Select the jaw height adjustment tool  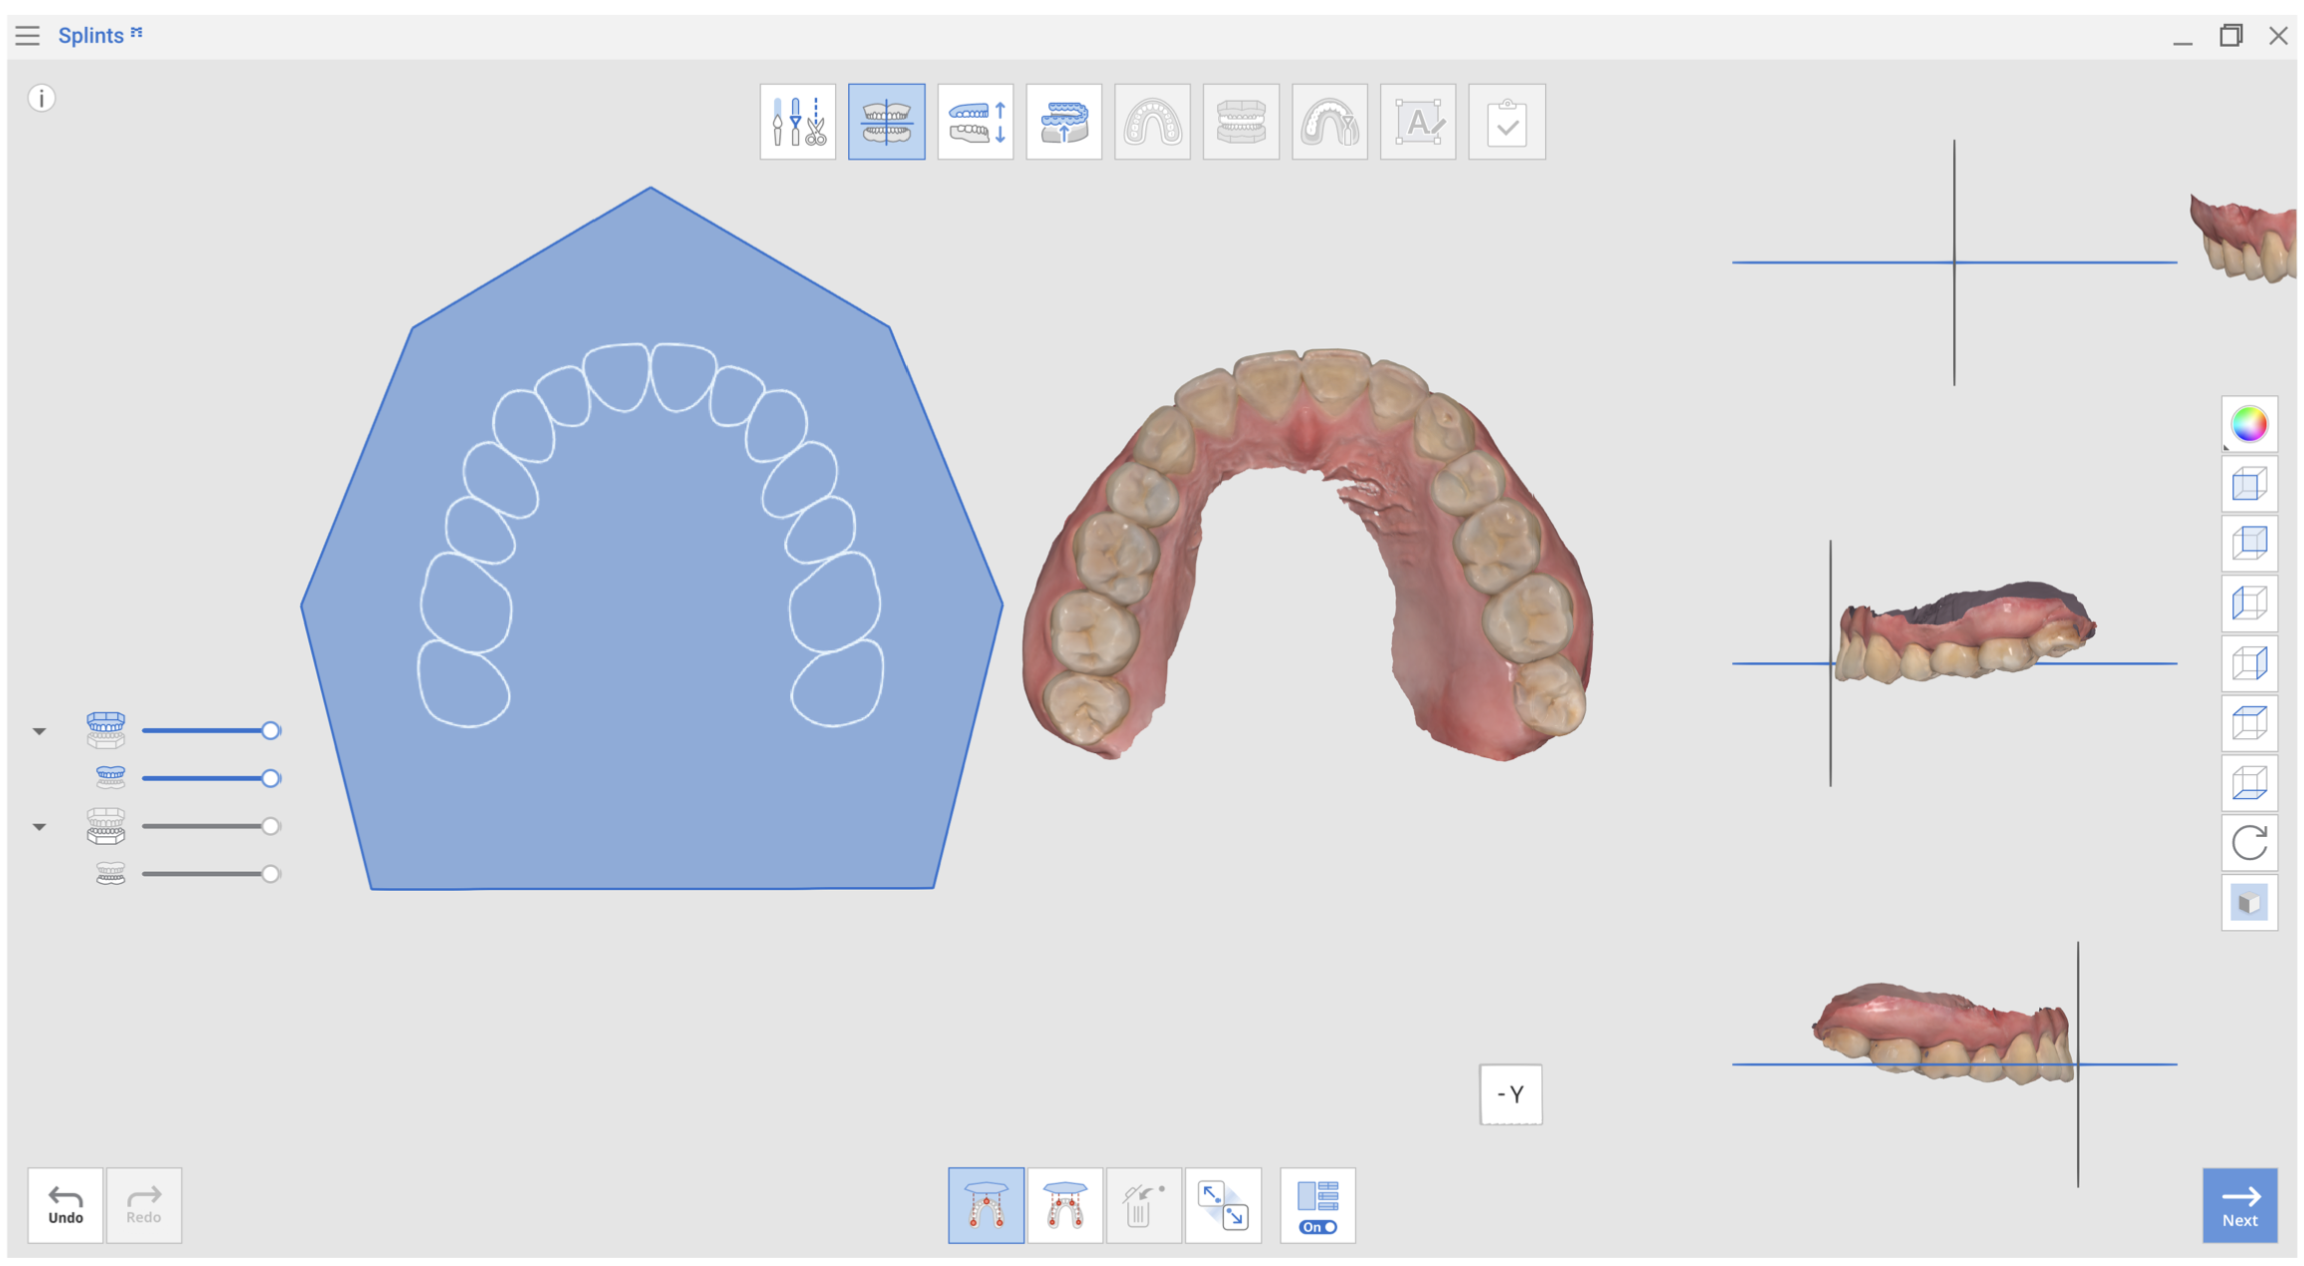click(975, 121)
